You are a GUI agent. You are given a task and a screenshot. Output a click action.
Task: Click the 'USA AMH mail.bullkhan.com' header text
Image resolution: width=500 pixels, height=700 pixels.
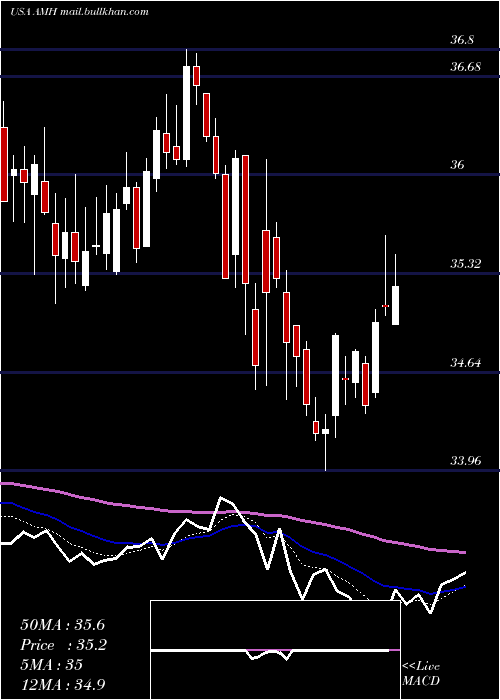click(x=79, y=12)
